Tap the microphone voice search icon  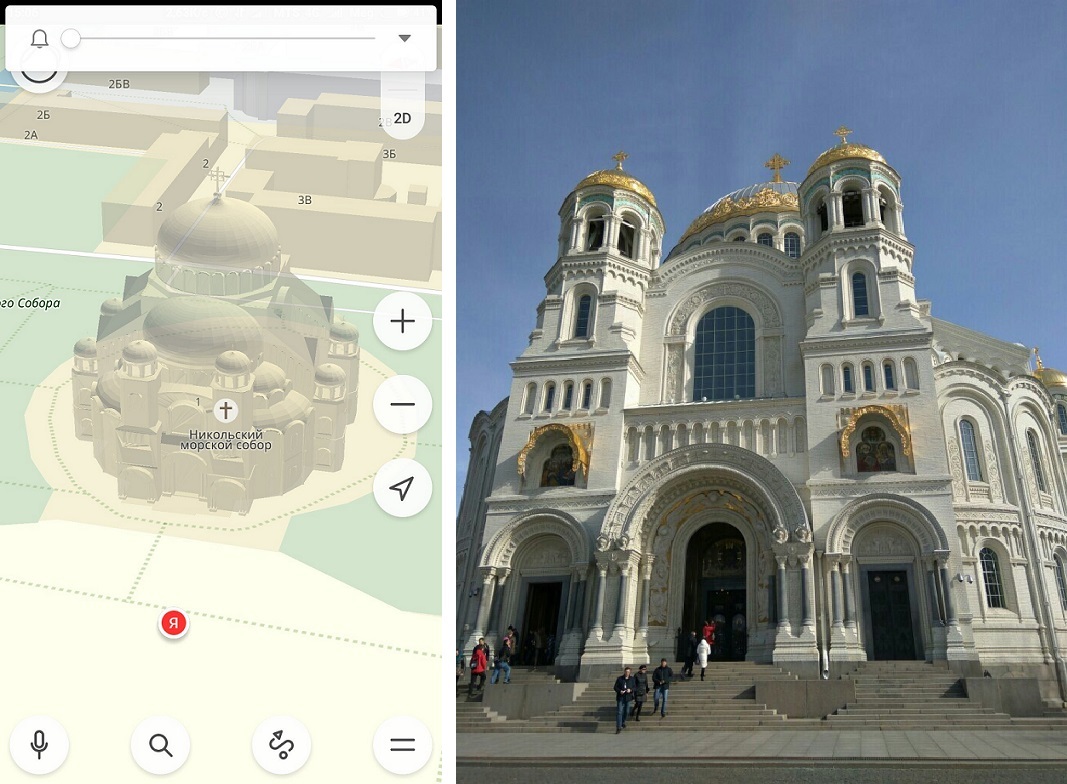(x=39, y=745)
